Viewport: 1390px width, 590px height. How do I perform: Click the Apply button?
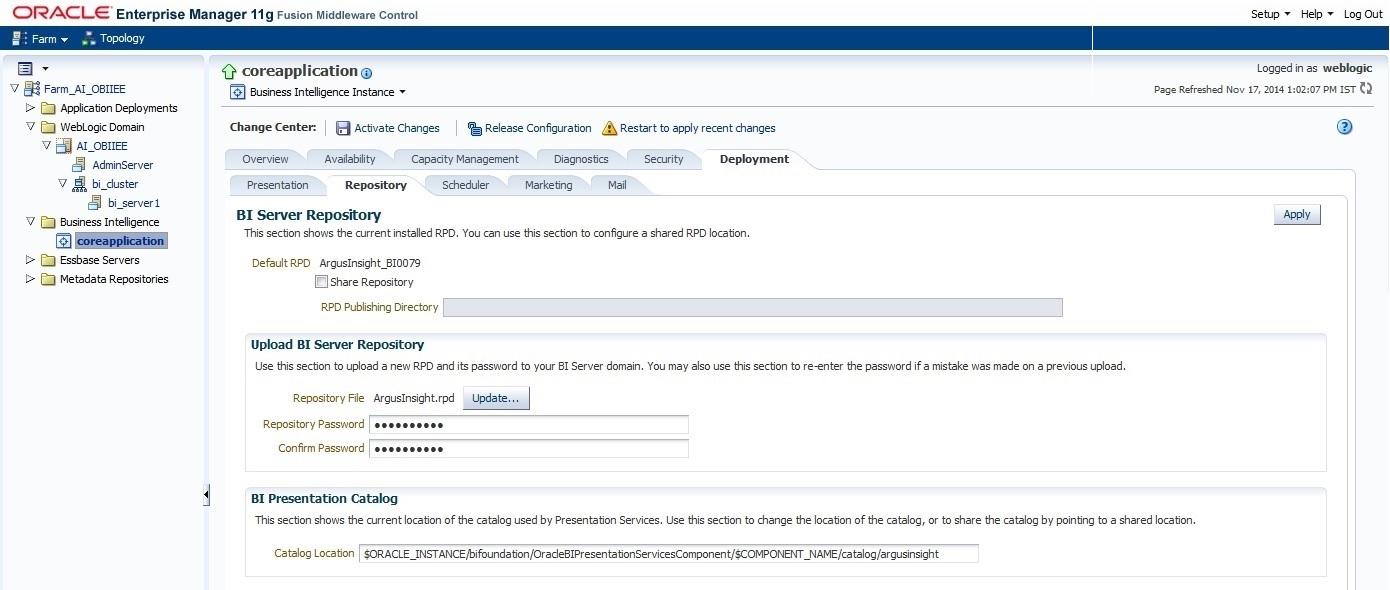point(1297,215)
